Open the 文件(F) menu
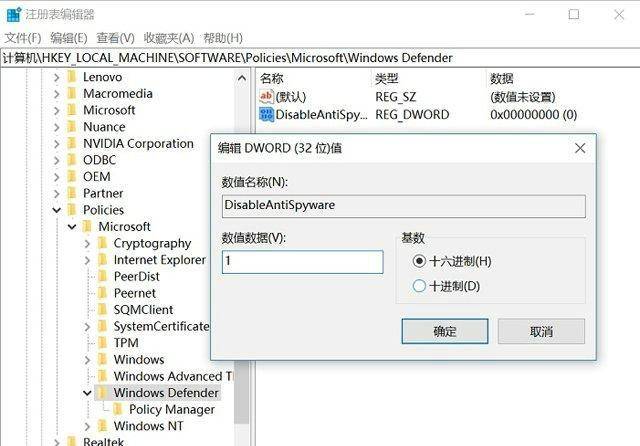 (23, 38)
